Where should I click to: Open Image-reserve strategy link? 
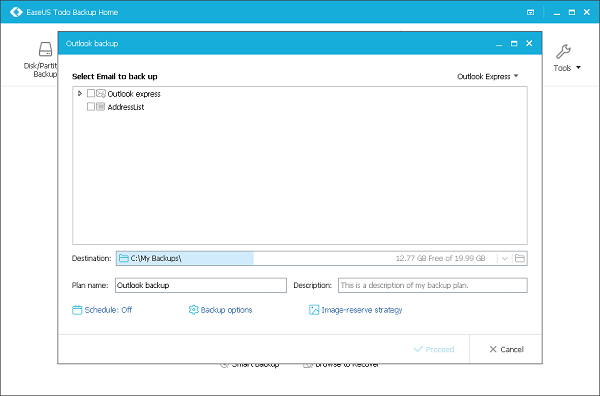[x=362, y=310]
